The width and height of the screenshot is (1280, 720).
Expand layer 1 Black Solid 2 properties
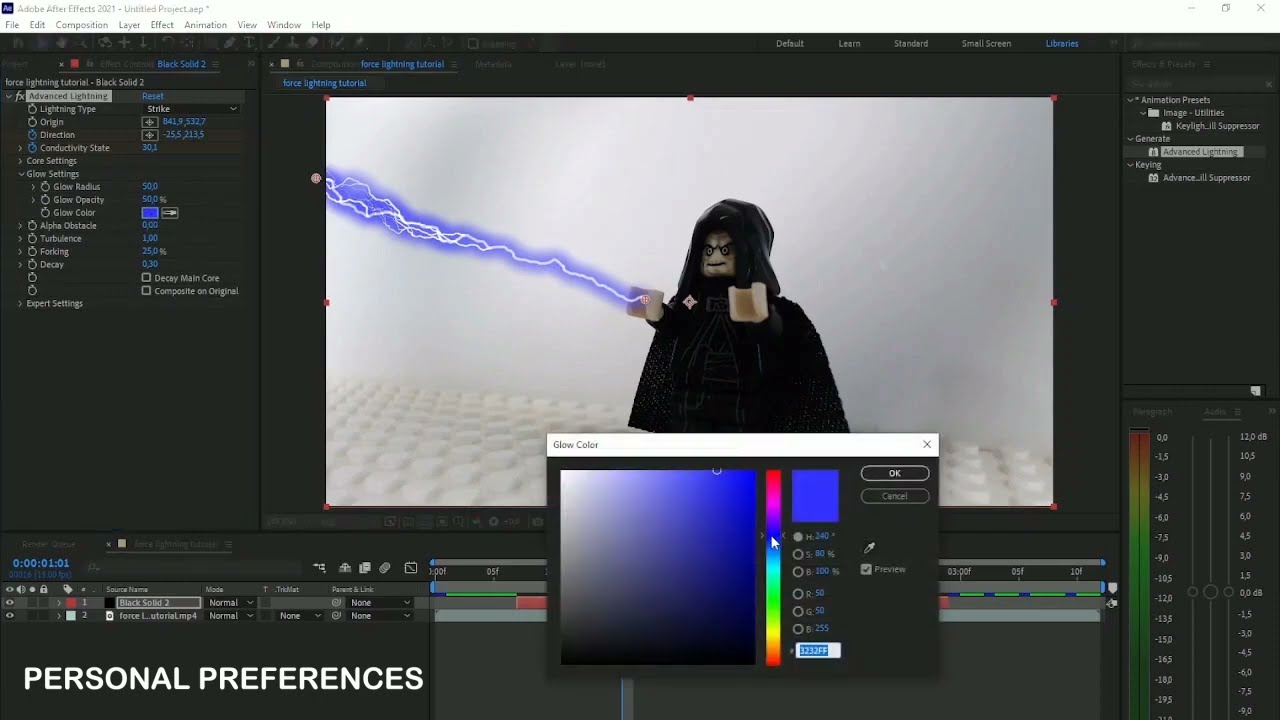(58, 603)
